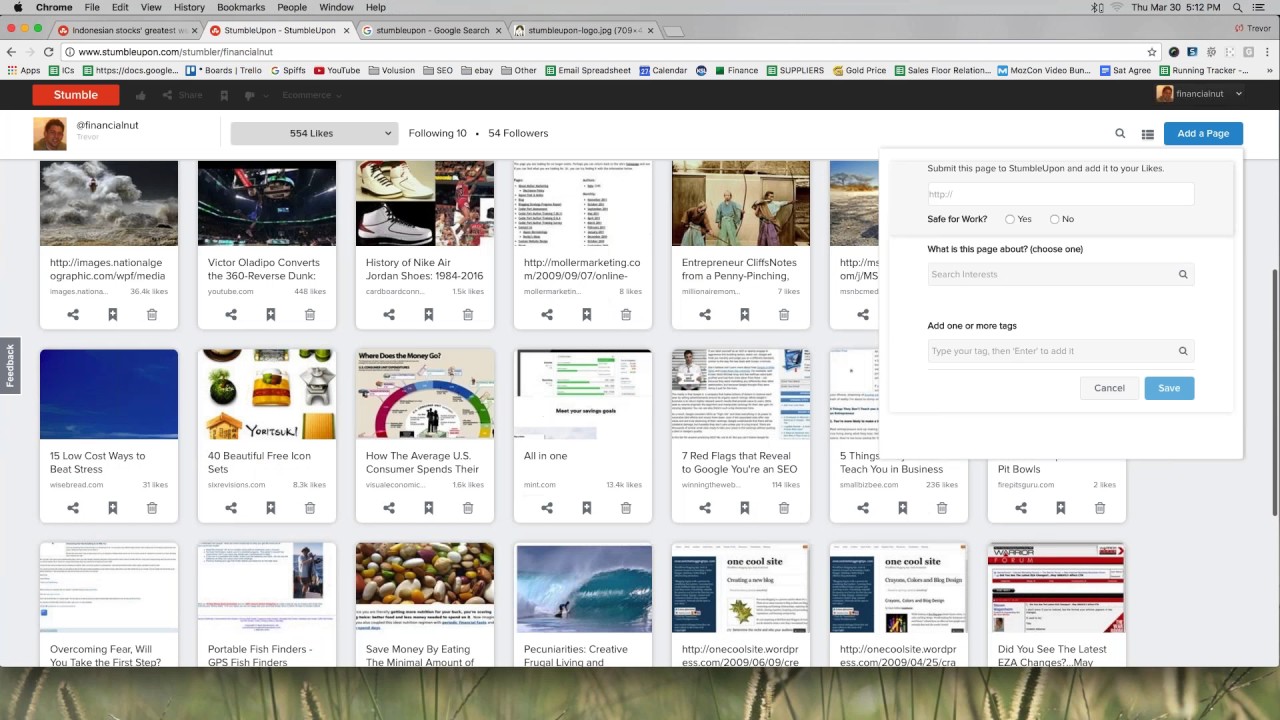
Task: Share the 15 Low Cost Ways card
Action: [73, 508]
